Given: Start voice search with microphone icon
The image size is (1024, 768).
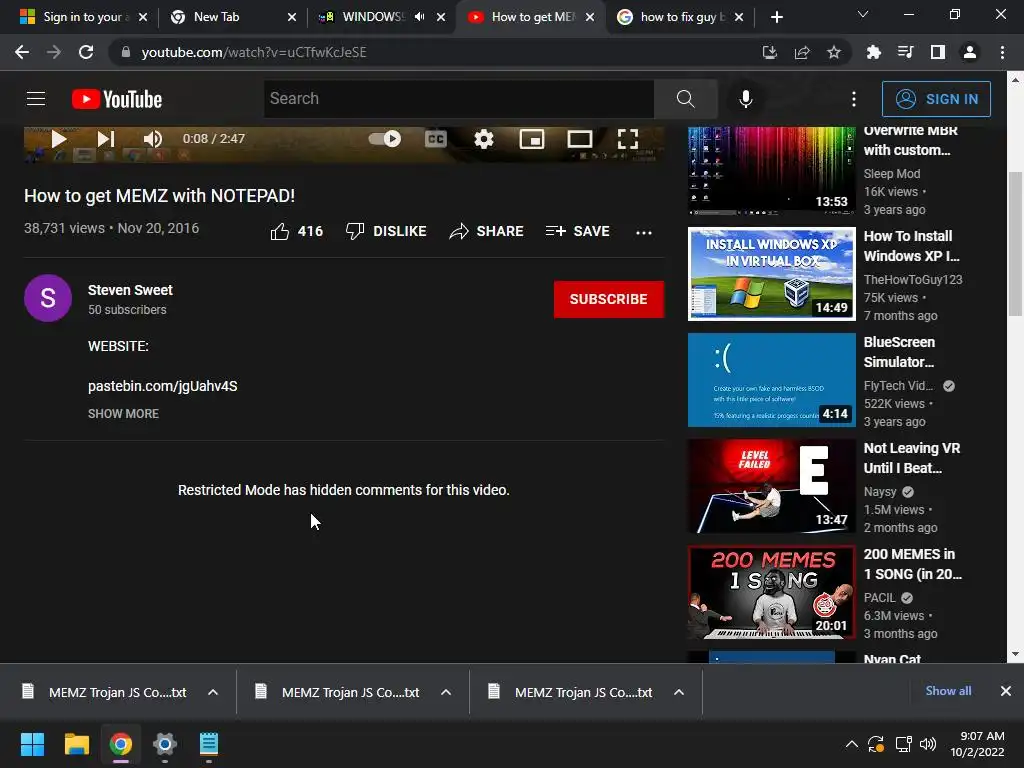Looking at the screenshot, I should (x=746, y=99).
